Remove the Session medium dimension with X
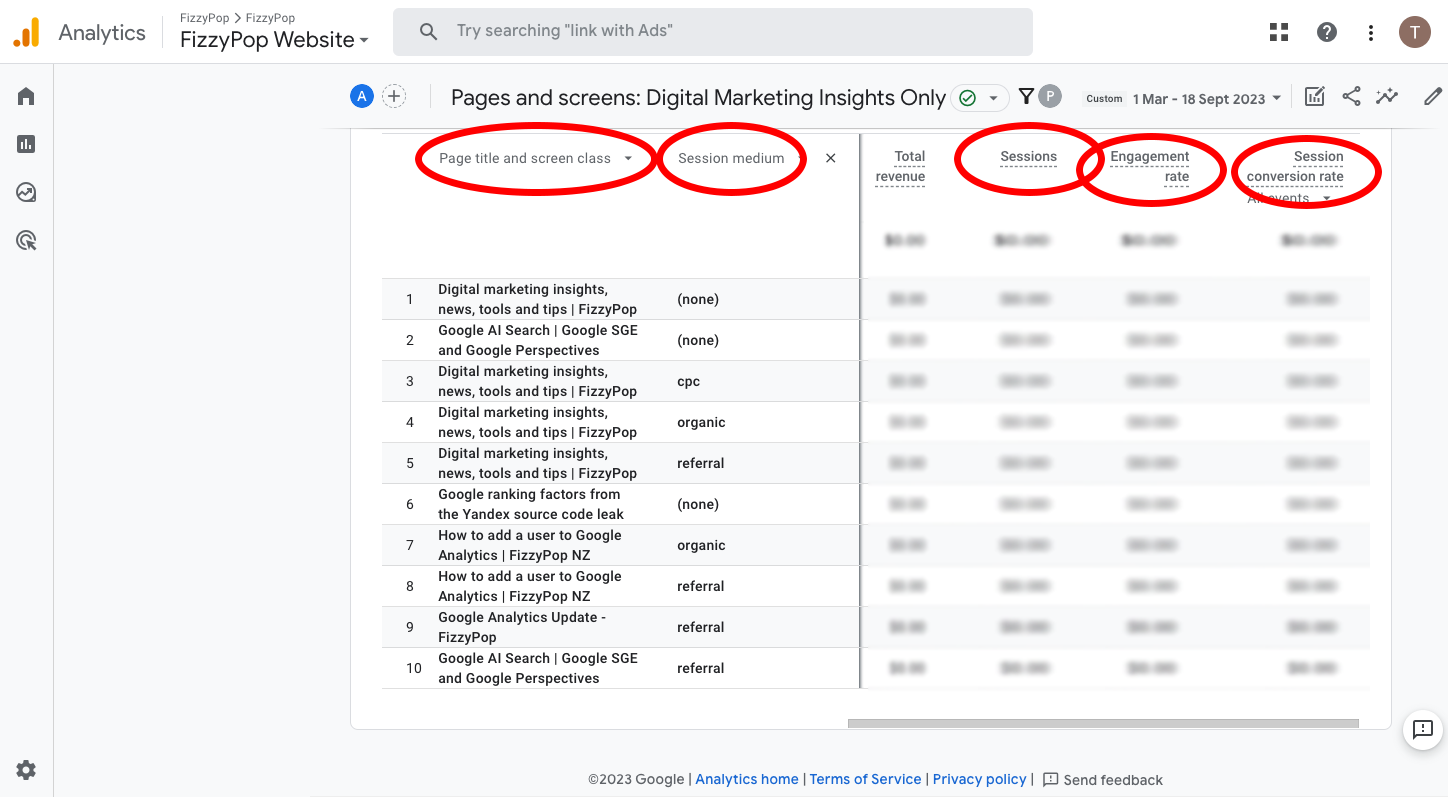This screenshot has width=1448, height=797. click(x=830, y=158)
